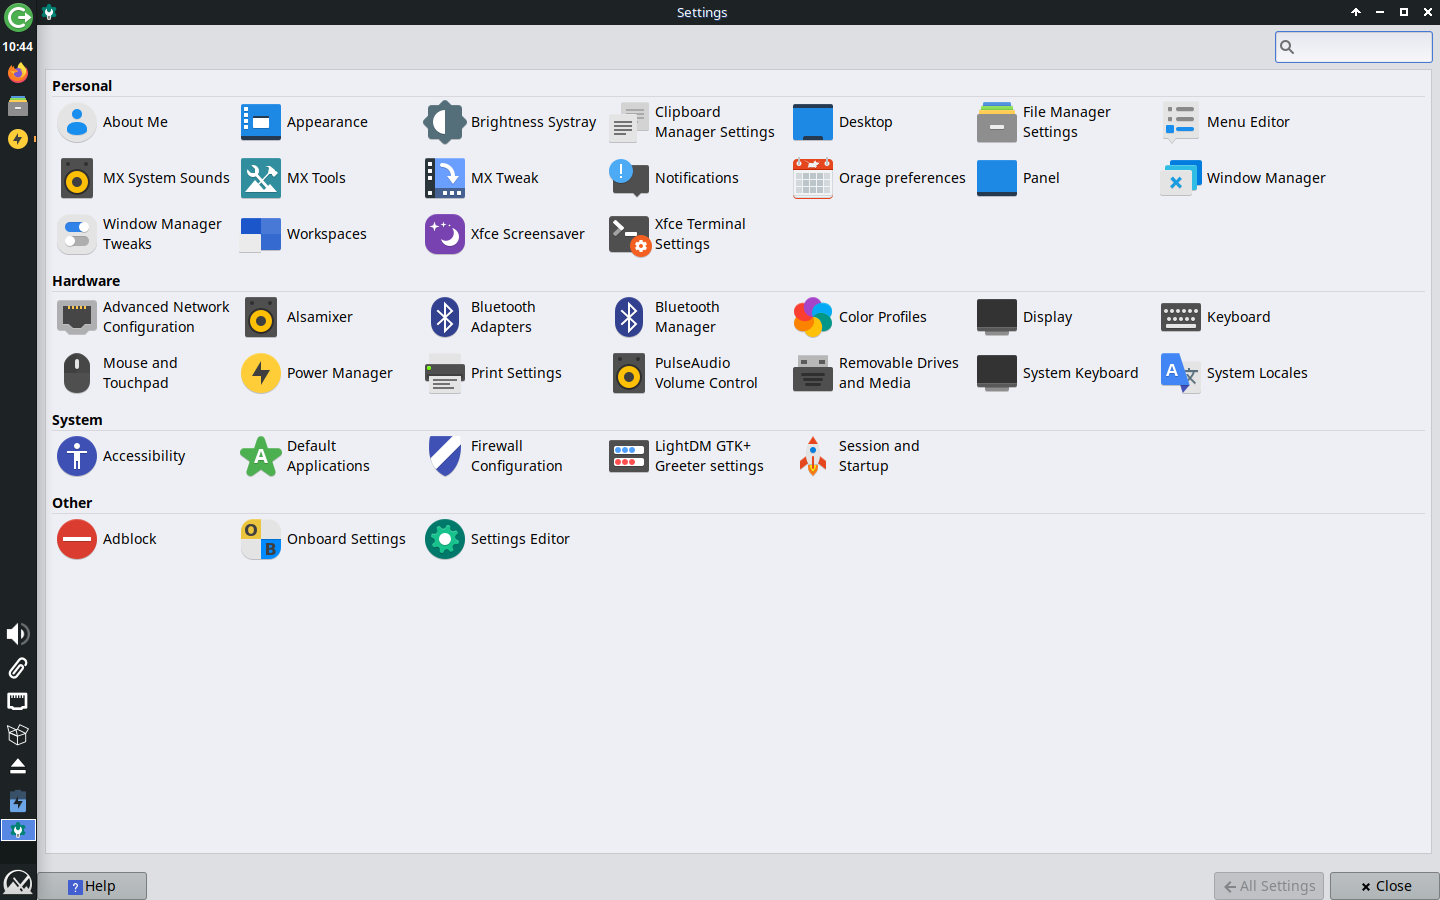Click the clipboard paperclip tray icon
The image size is (1440, 900).
18,668
